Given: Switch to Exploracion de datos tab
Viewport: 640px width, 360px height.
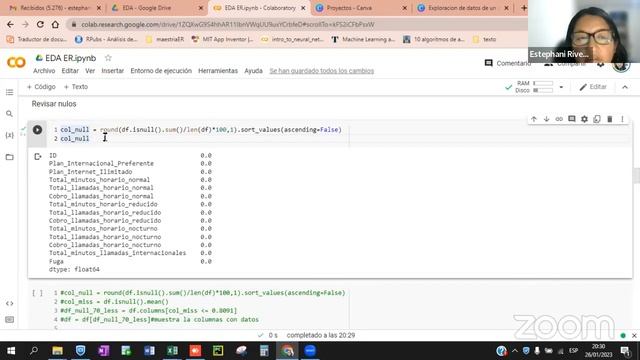Looking at the screenshot, I should click(463, 8).
